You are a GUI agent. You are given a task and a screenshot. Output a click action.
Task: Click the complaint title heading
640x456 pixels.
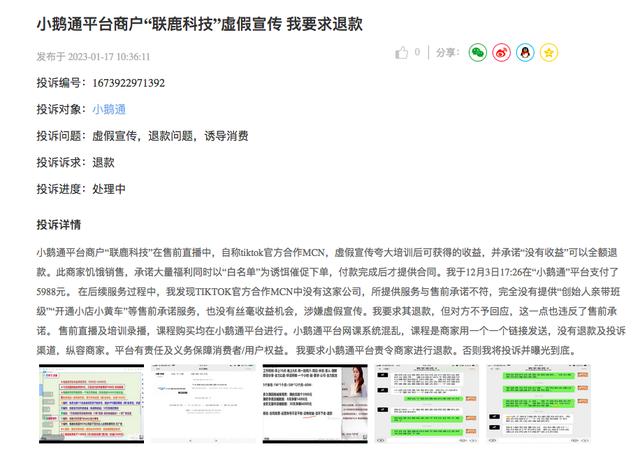(x=200, y=24)
